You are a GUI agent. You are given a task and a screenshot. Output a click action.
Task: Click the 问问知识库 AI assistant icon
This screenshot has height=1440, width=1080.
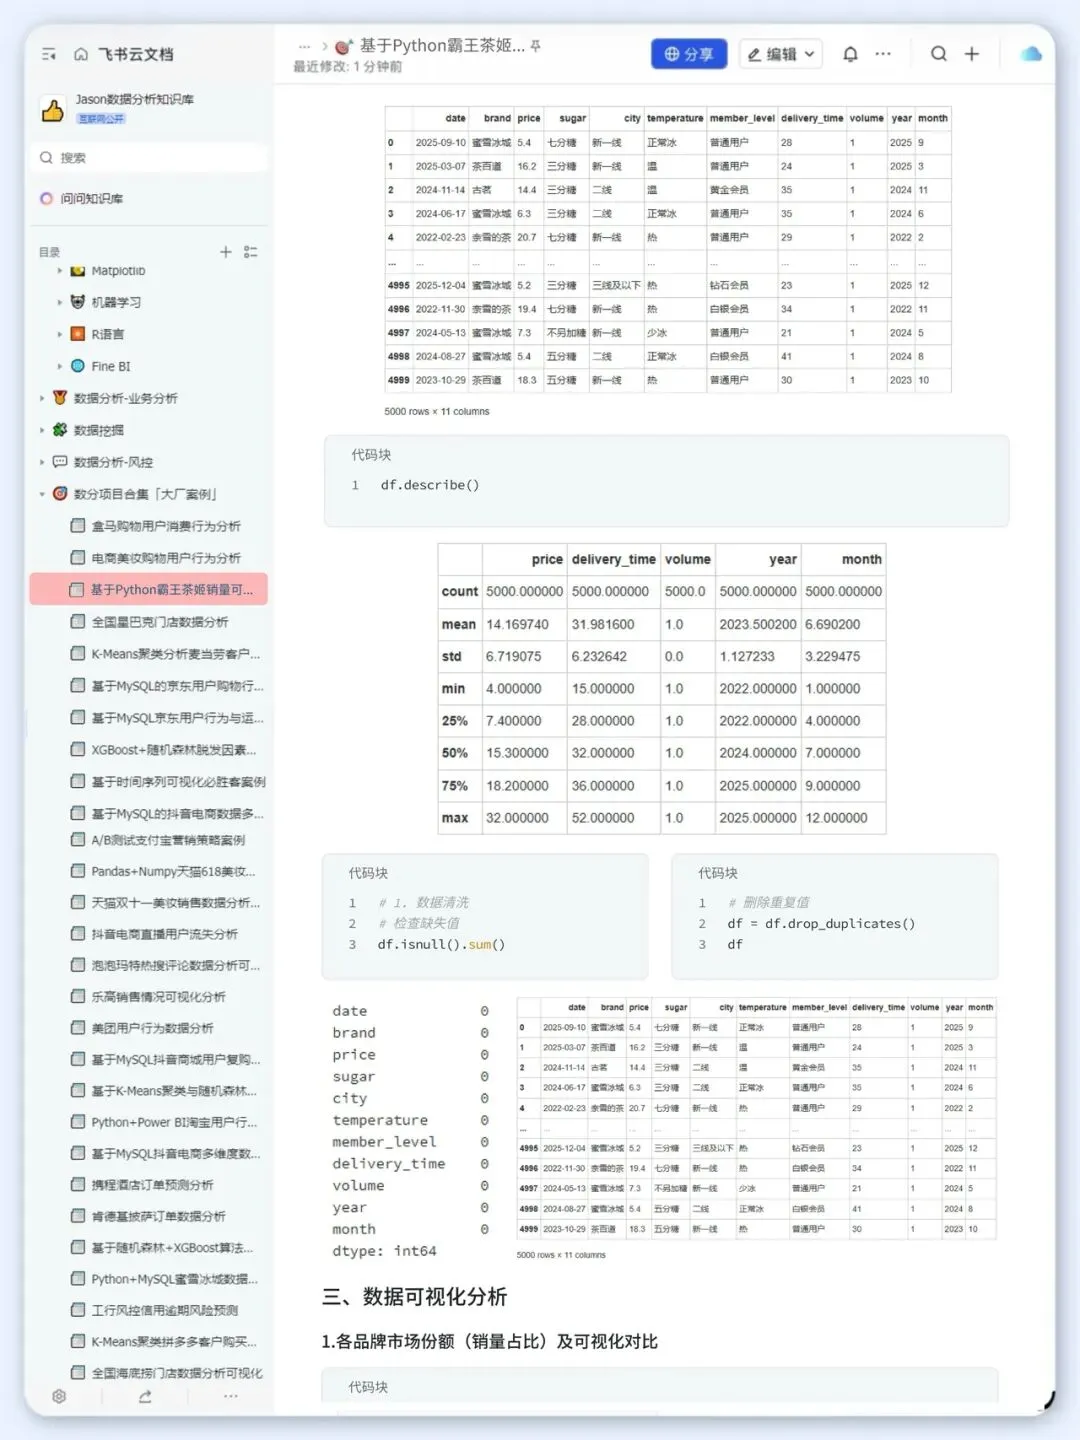pyautogui.click(x=46, y=198)
